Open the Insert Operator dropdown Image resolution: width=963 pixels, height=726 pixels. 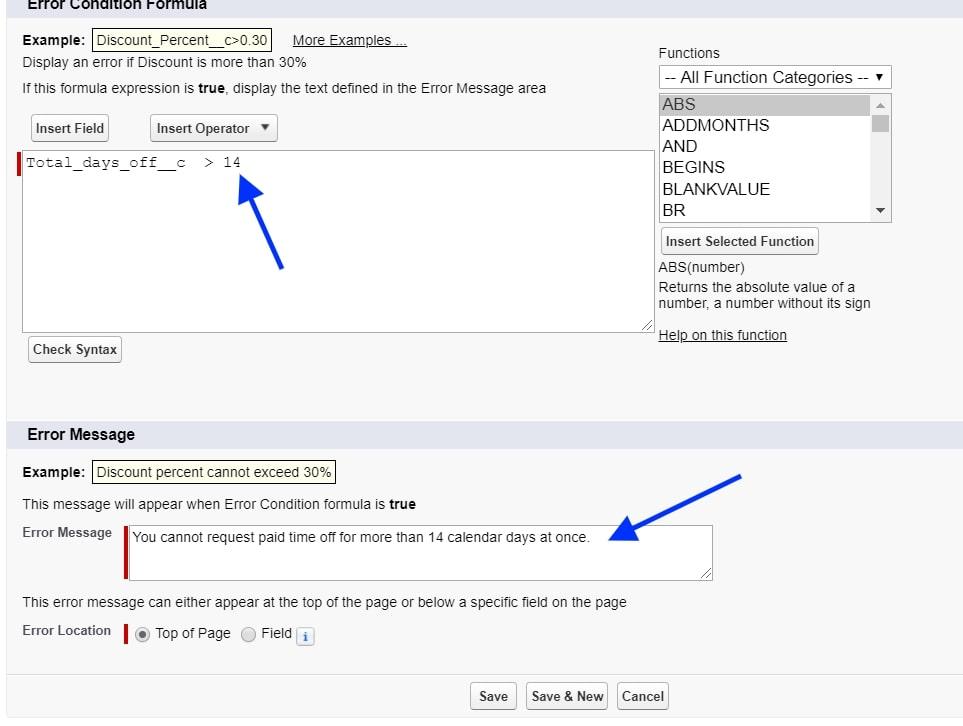213,128
